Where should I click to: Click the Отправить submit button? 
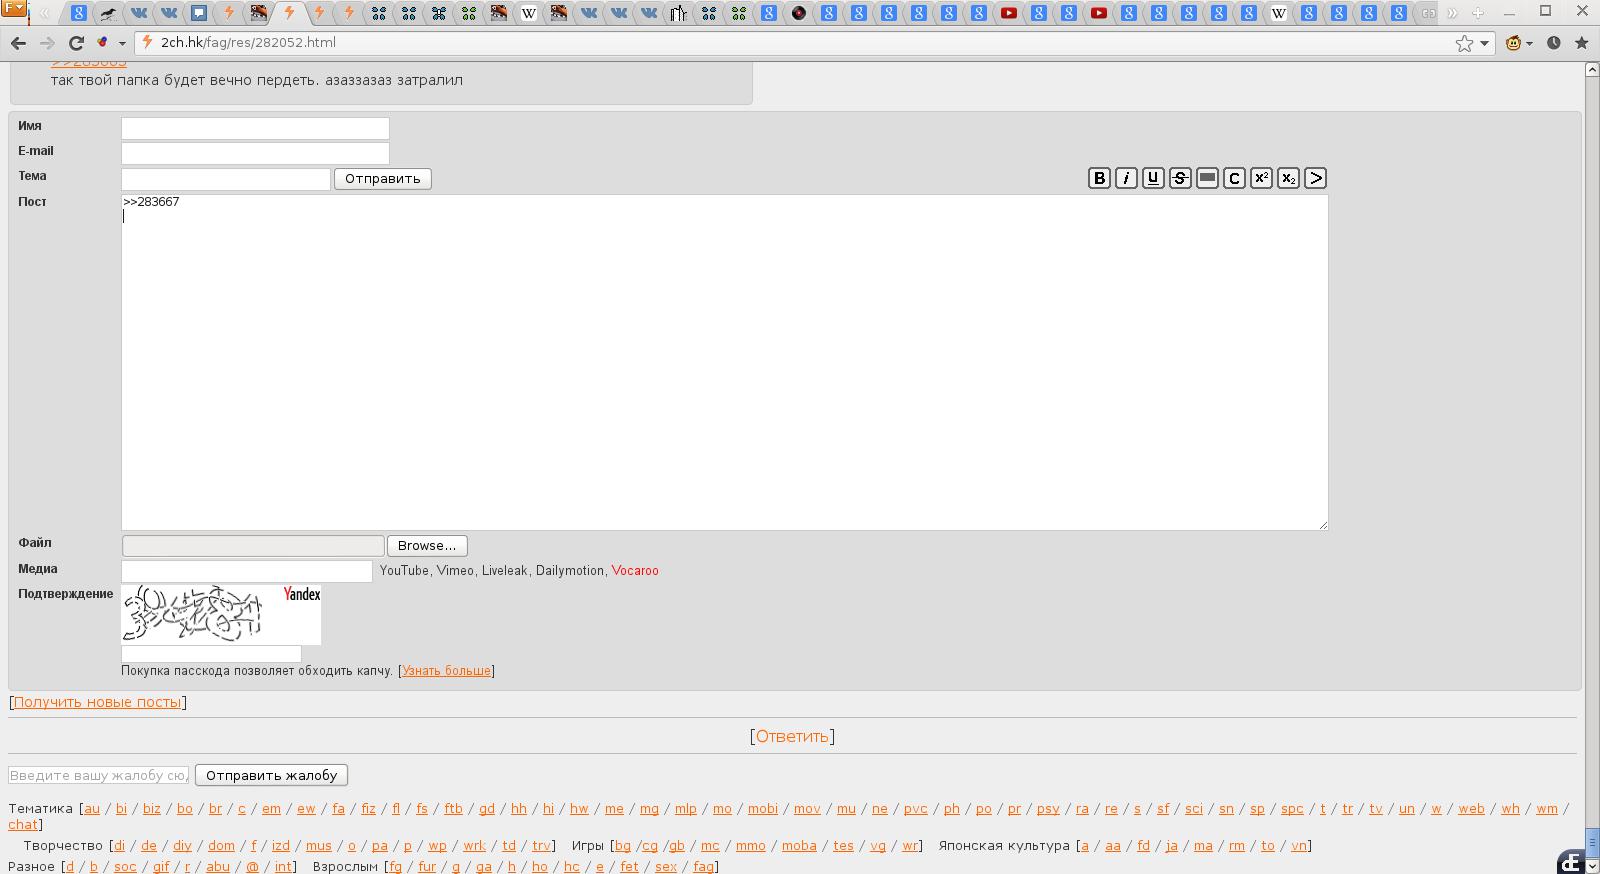(383, 179)
